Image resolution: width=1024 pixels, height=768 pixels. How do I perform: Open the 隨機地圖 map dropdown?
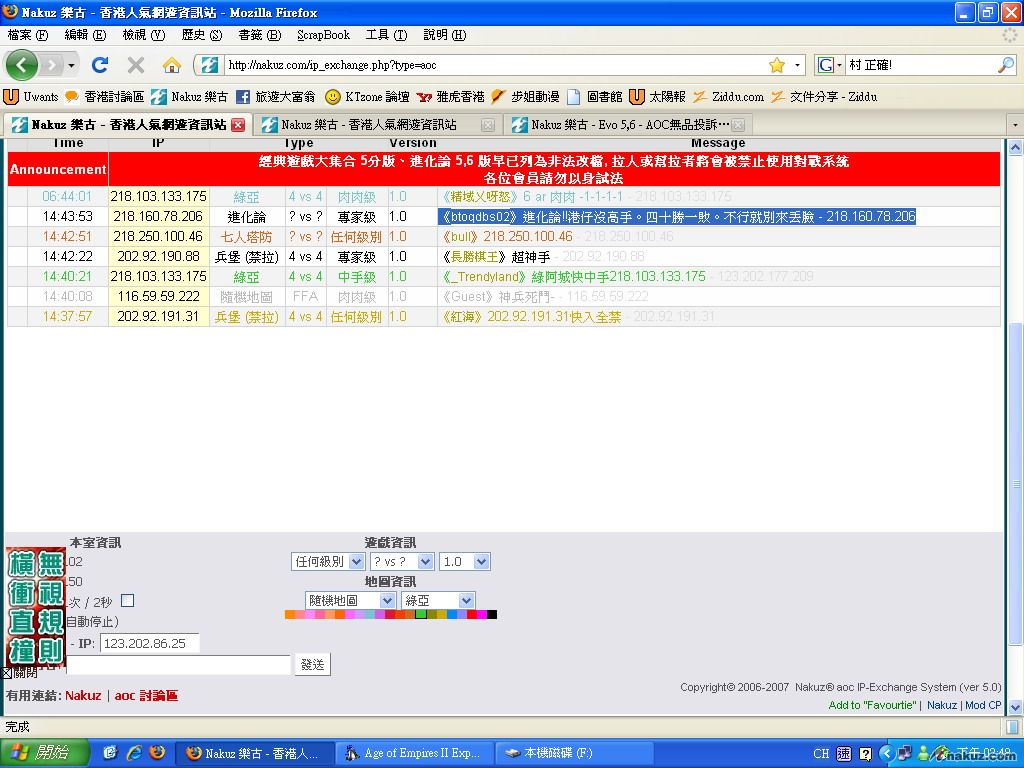pos(350,600)
